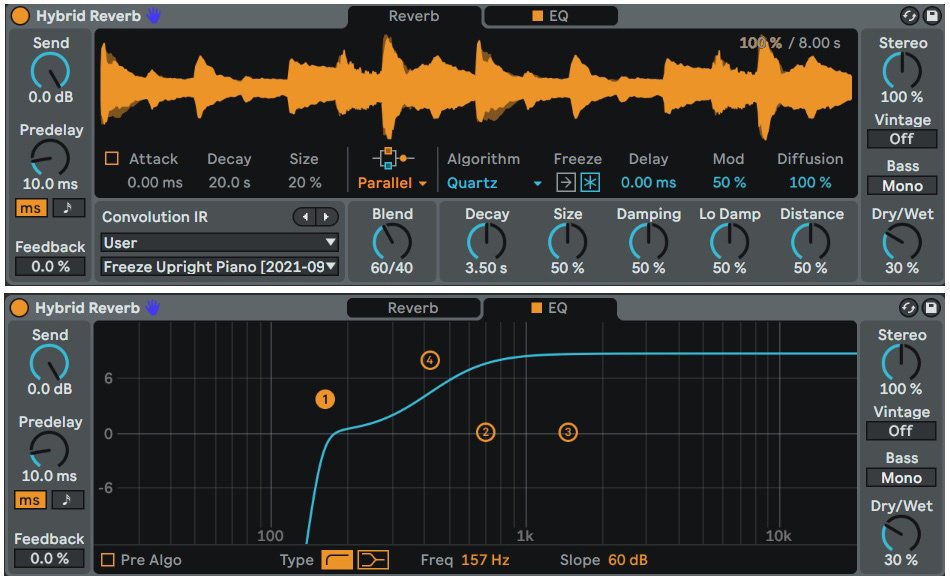This screenshot has height=580, width=950.
Task: Click the Predelay knob in the bottom device
Action: click(x=50, y=450)
